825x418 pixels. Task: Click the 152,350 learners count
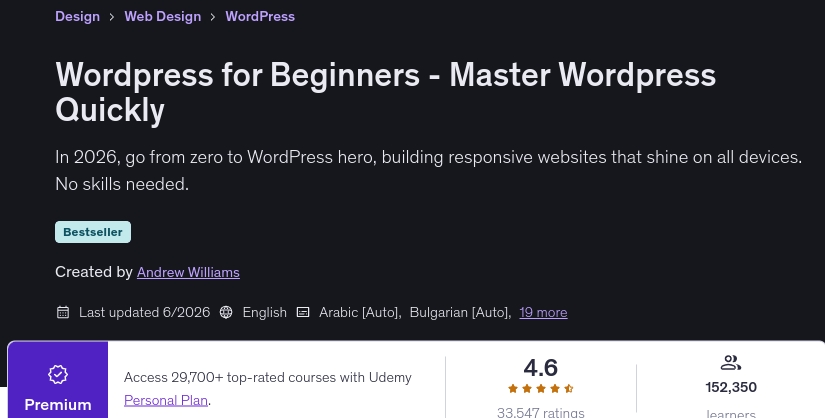tap(731, 387)
